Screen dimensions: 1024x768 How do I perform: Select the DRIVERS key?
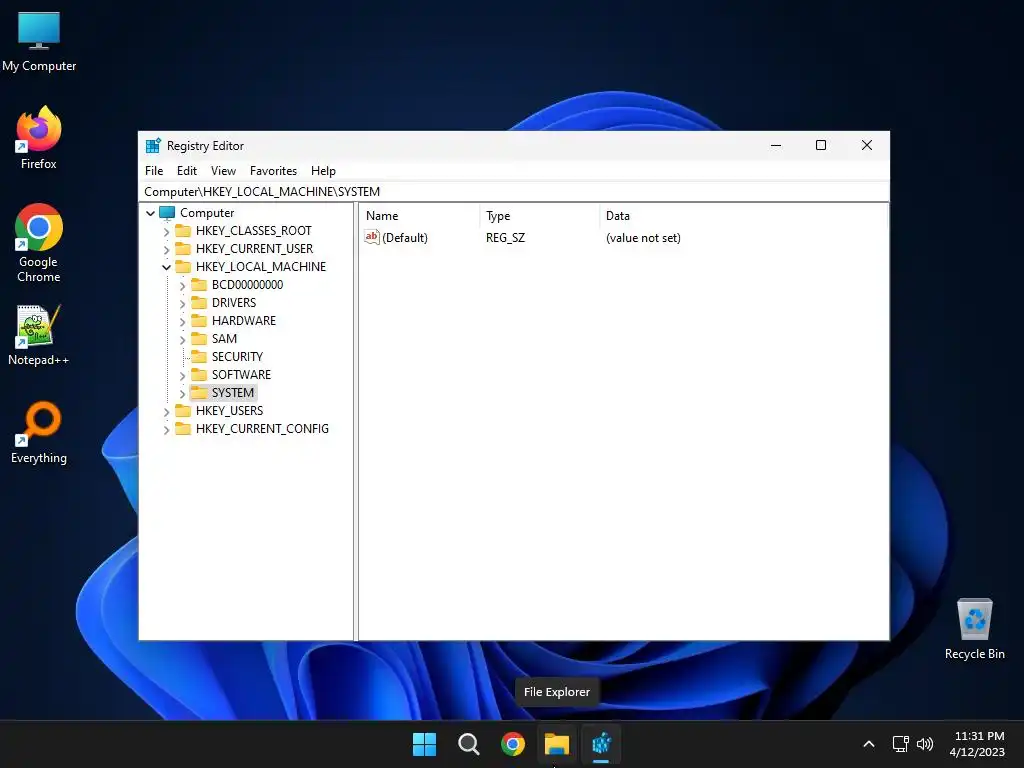pyautogui.click(x=234, y=302)
